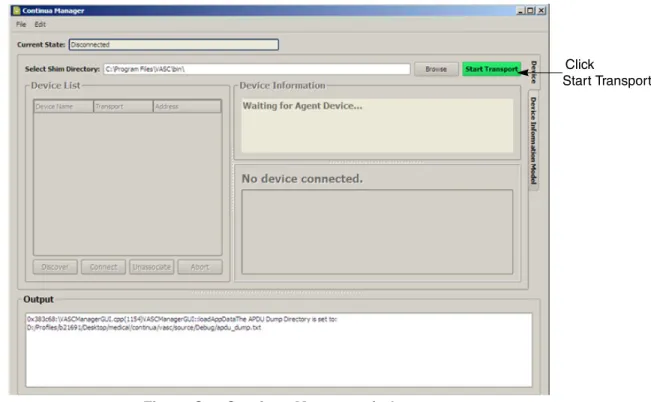Open the Edit menu
The height and width of the screenshot is (402, 651).
click(x=40, y=25)
